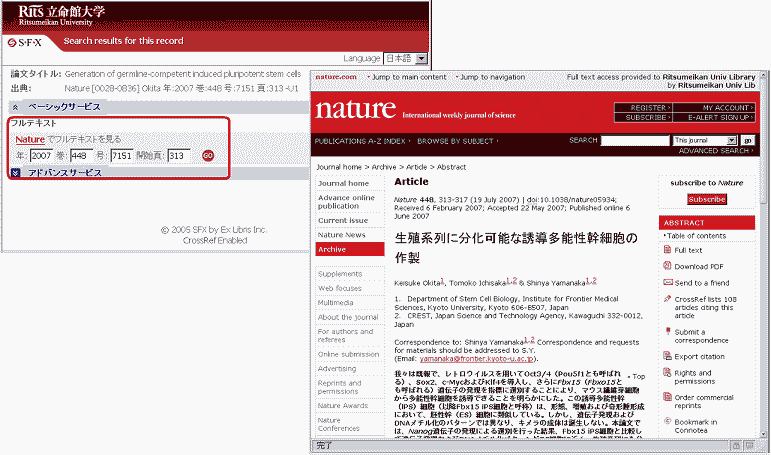Viewport: 771px width, 455px height.
Task: Click the Top anchor link in abstract
Action: (x=639, y=376)
